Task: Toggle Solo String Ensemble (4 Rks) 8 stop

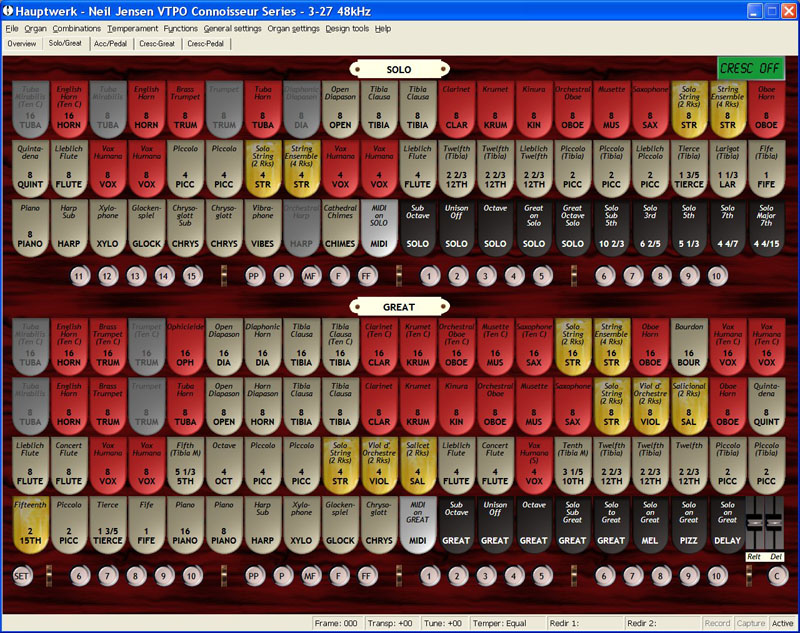Action: pyautogui.click(x=728, y=109)
